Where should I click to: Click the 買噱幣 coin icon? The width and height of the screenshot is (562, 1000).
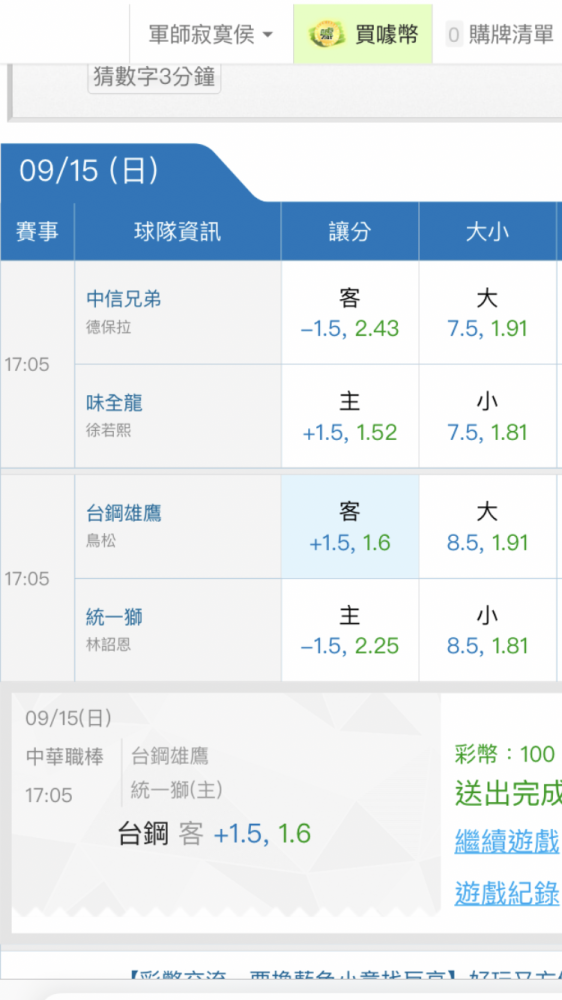coord(327,34)
